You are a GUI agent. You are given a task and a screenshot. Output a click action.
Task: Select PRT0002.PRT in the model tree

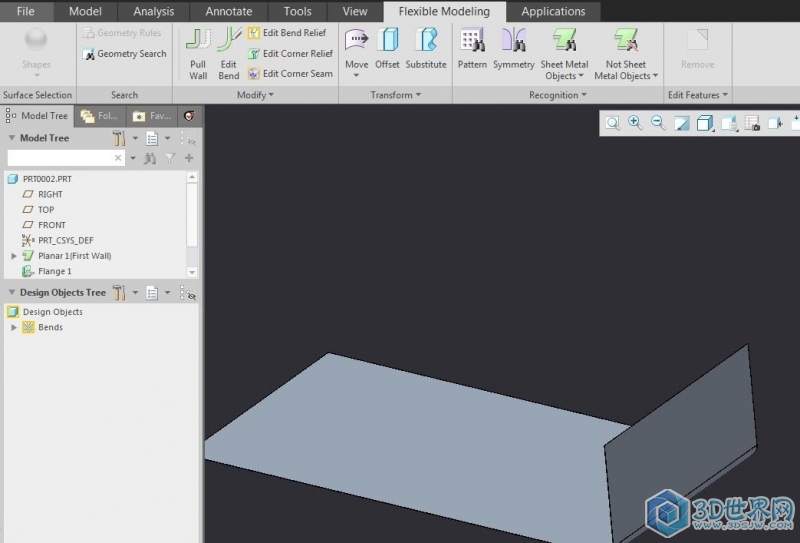click(40, 179)
